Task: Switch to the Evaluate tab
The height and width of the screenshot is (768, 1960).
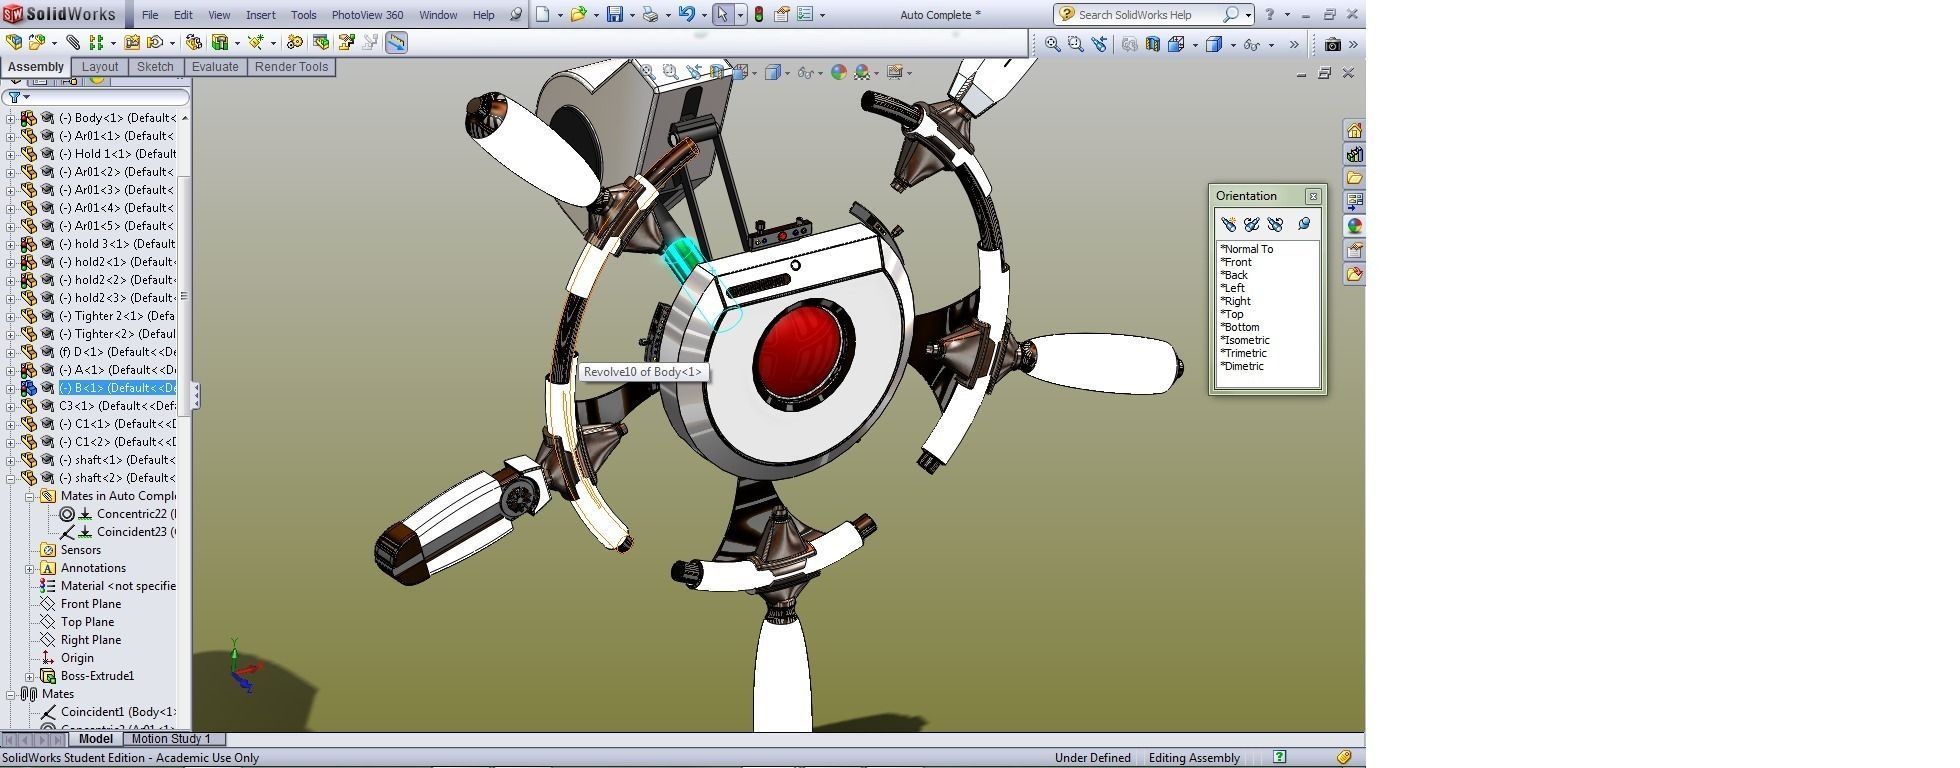Action: (x=215, y=67)
